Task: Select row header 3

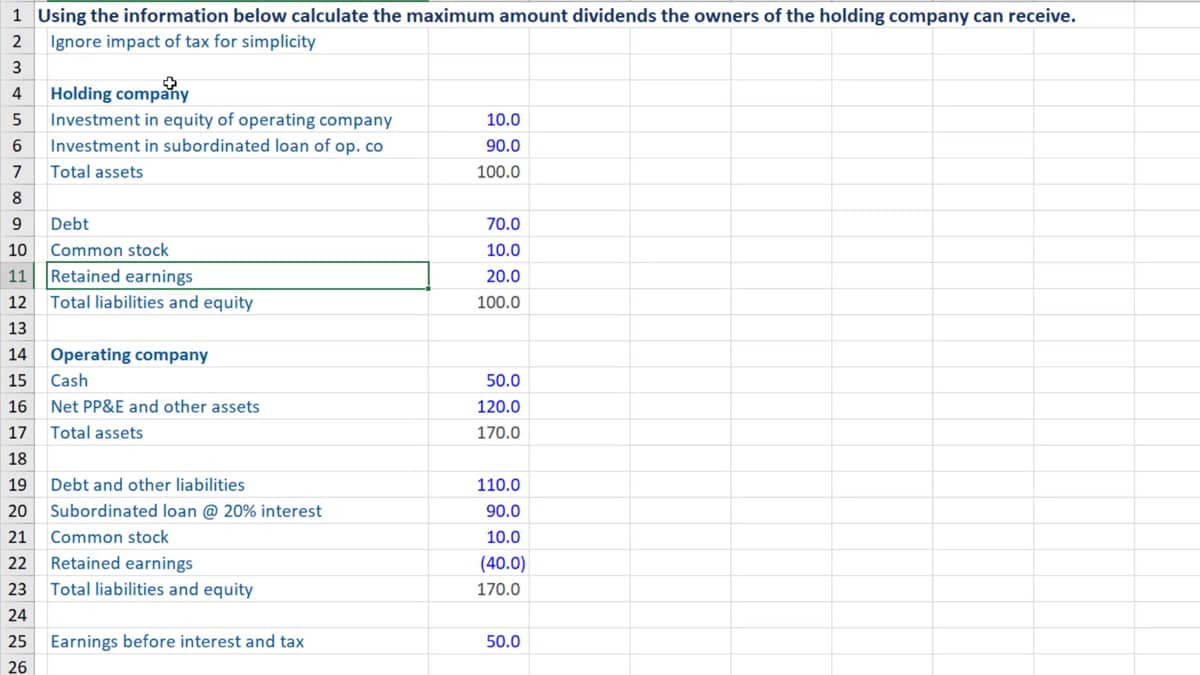Action: point(16,68)
